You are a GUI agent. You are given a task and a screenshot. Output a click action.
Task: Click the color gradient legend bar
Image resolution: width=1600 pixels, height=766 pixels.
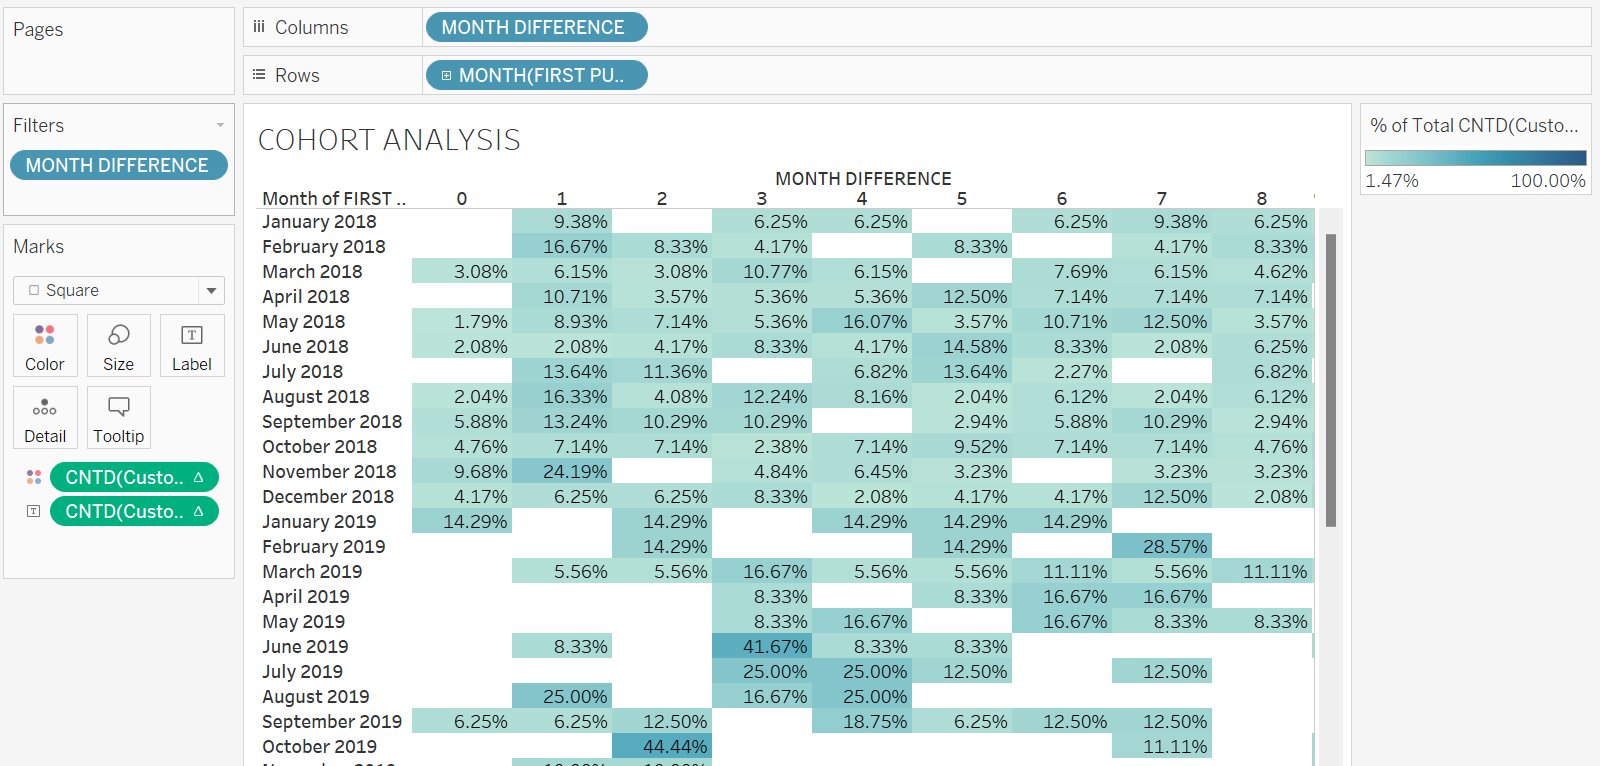coord(1475,158)
